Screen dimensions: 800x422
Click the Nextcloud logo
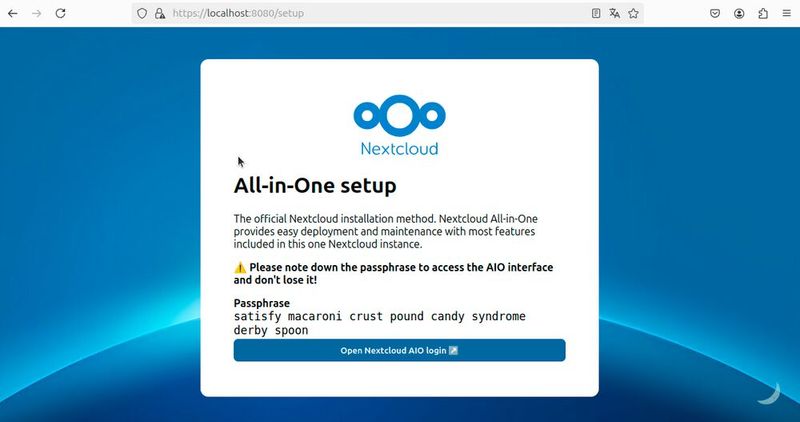pyautogui.click(x=399, y=125)
